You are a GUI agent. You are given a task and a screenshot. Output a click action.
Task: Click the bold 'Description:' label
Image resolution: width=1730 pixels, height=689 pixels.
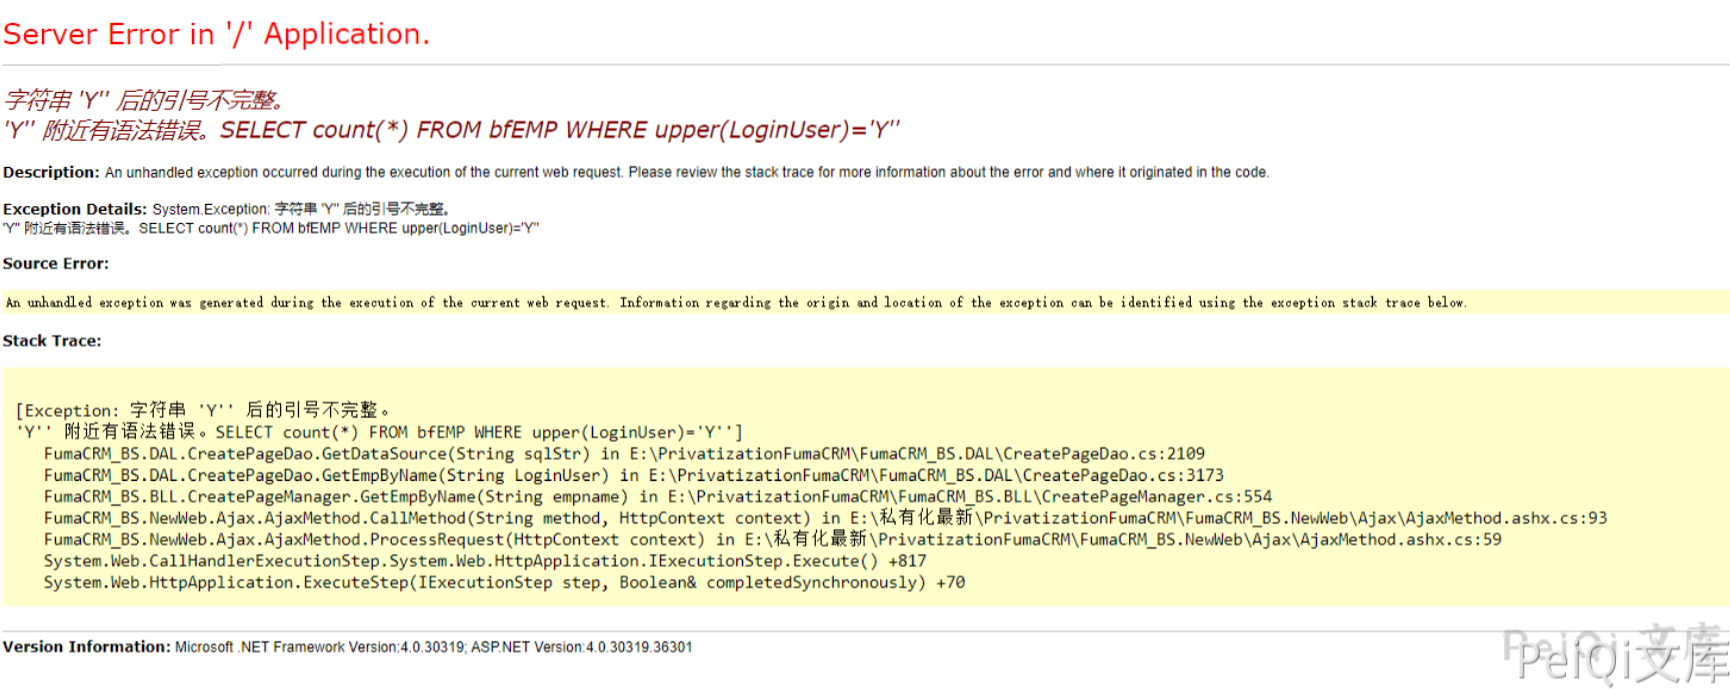point(51,172)
